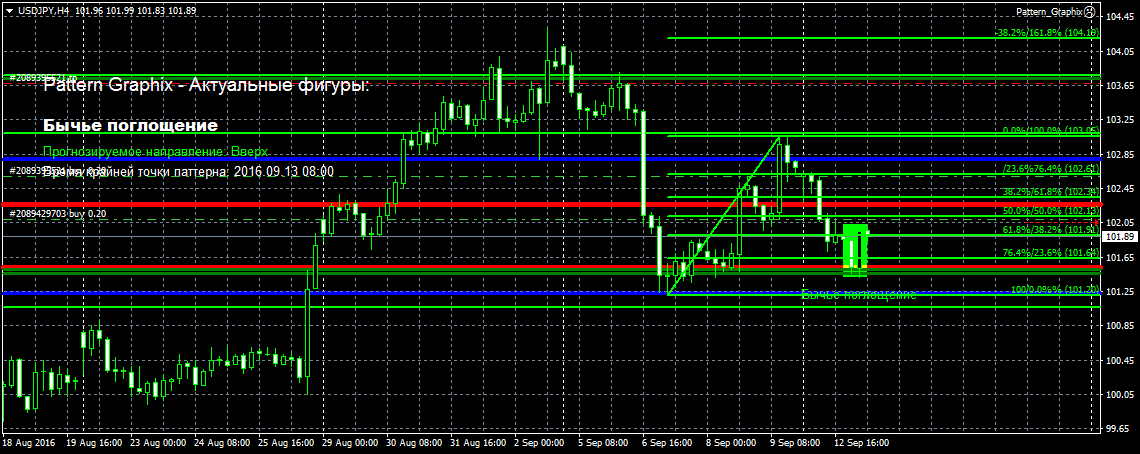The height and width of the screenshot is (454, 1140).
Task: Click the green 'Бычье поглощение' label under the candles
Action: click(859, 295)
